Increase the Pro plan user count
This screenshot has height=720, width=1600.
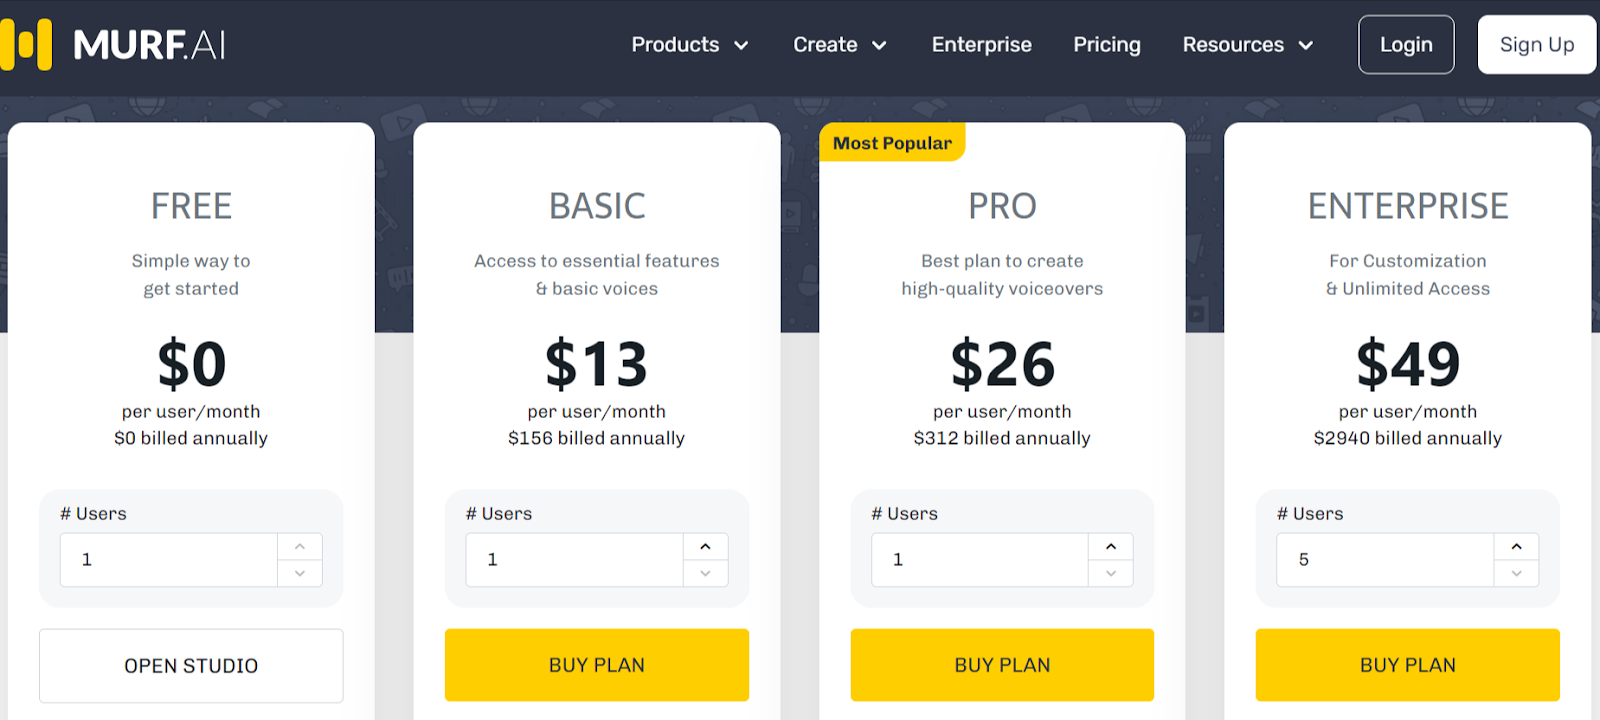(1110, 547)
